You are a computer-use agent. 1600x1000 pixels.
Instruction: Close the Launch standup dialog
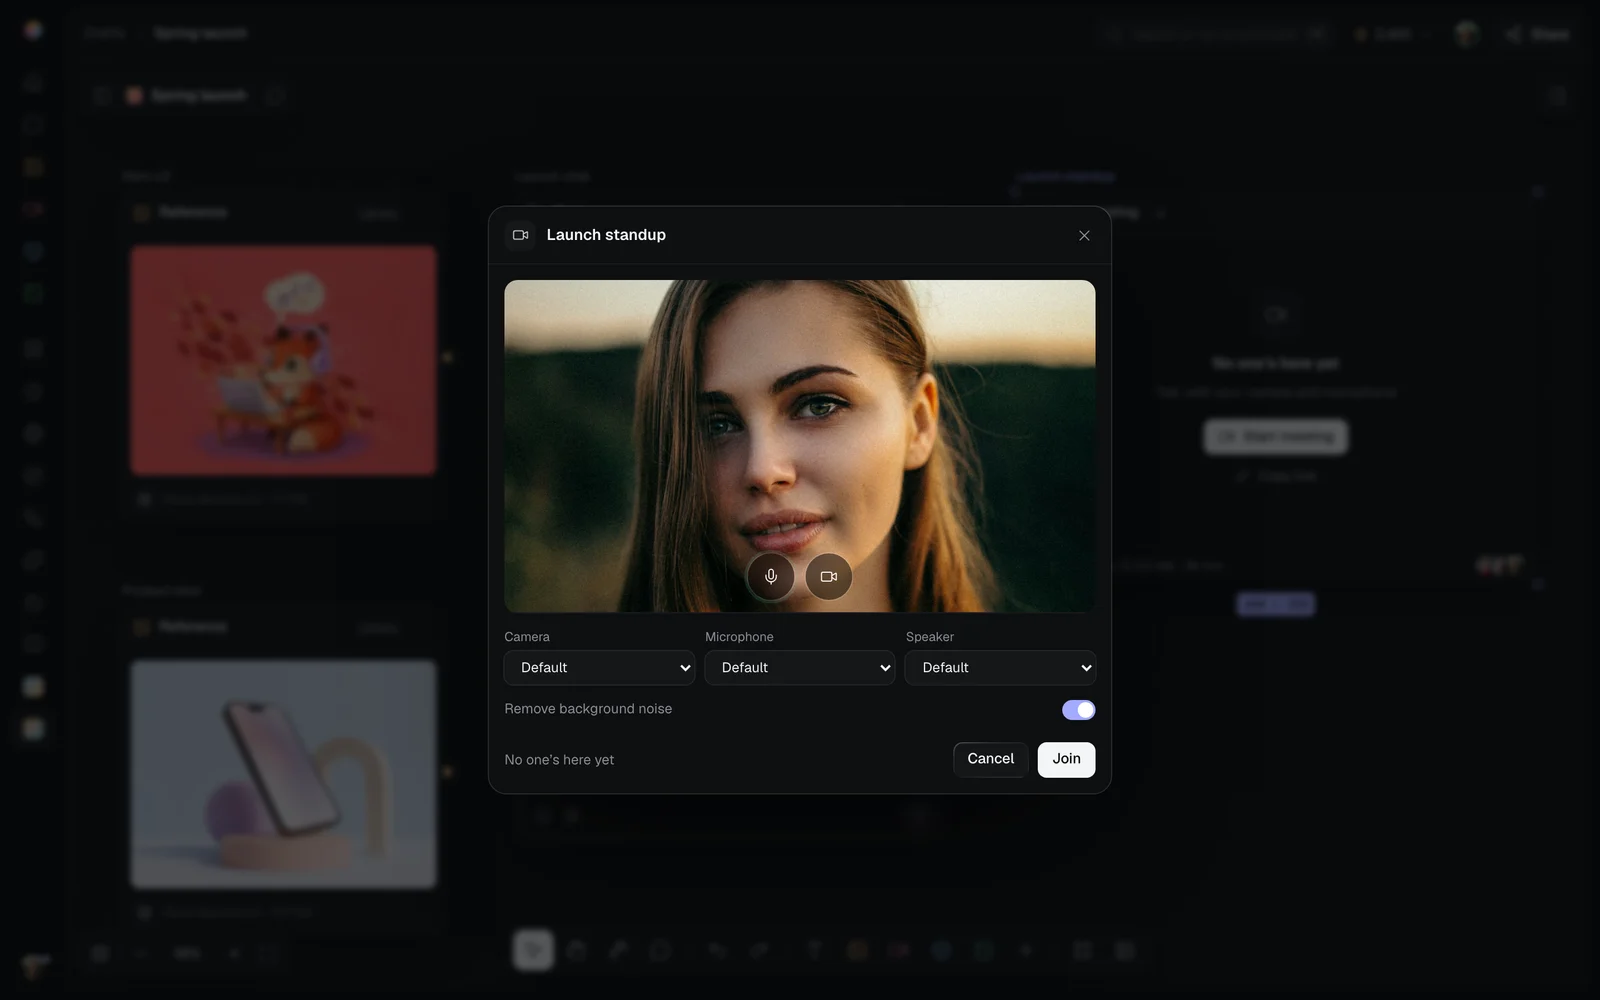point(1084,236)
